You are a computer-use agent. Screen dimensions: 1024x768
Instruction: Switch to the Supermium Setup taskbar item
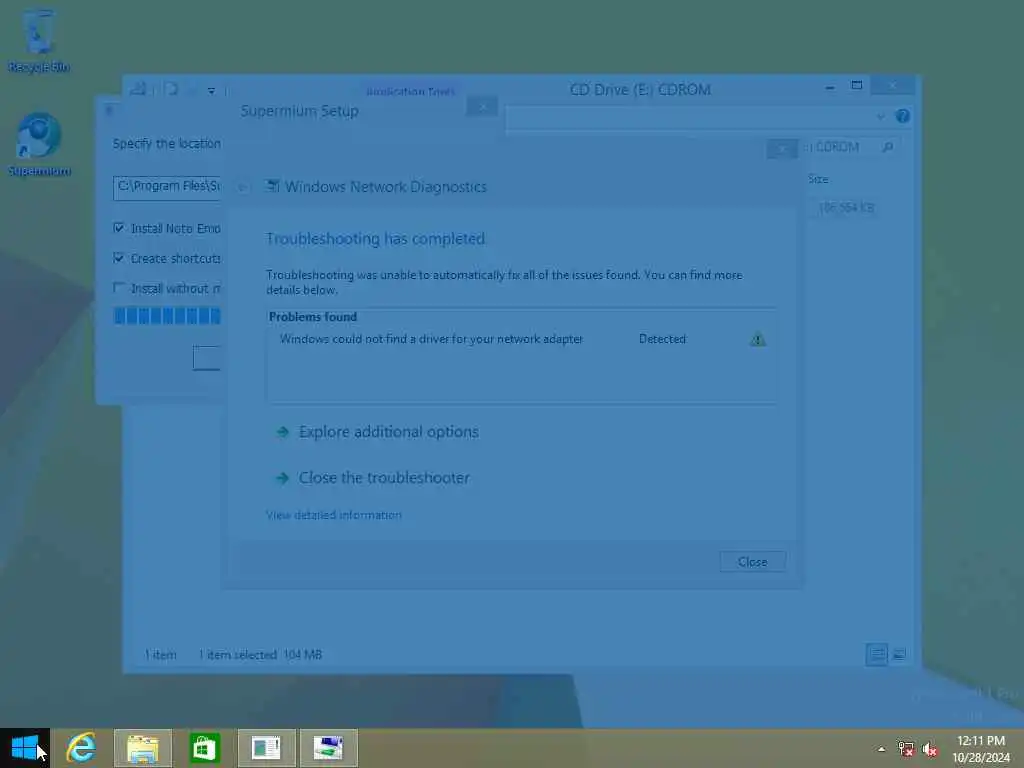pyautogui.click(x=266, y=748)
